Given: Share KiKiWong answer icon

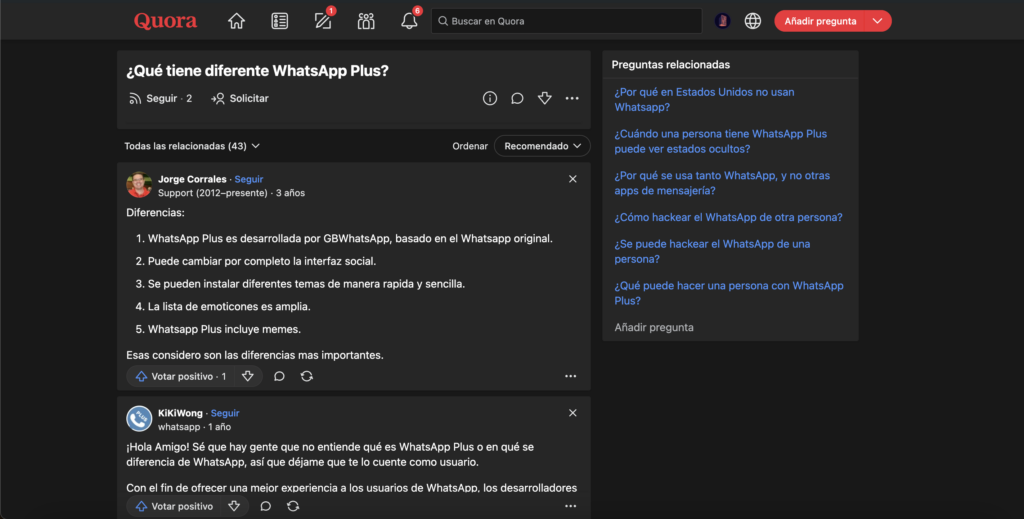Looking at the screenshot, I should click(x=293, y=506).
